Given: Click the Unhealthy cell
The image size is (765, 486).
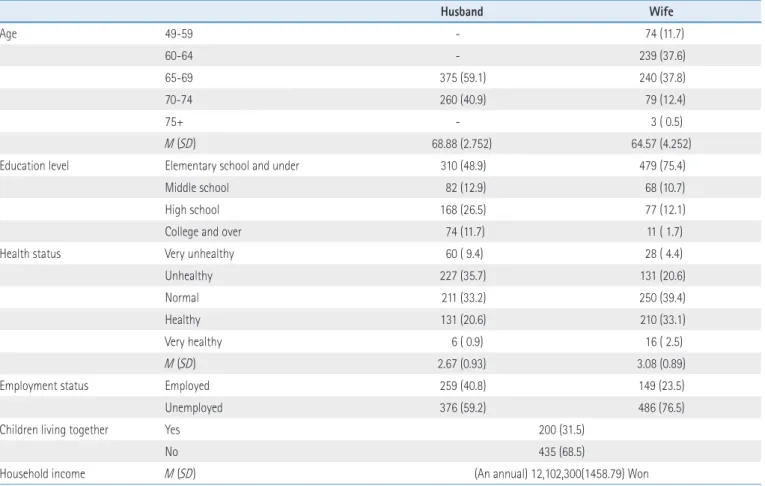Looking at the screenshot, I should [x=189, y=275].
